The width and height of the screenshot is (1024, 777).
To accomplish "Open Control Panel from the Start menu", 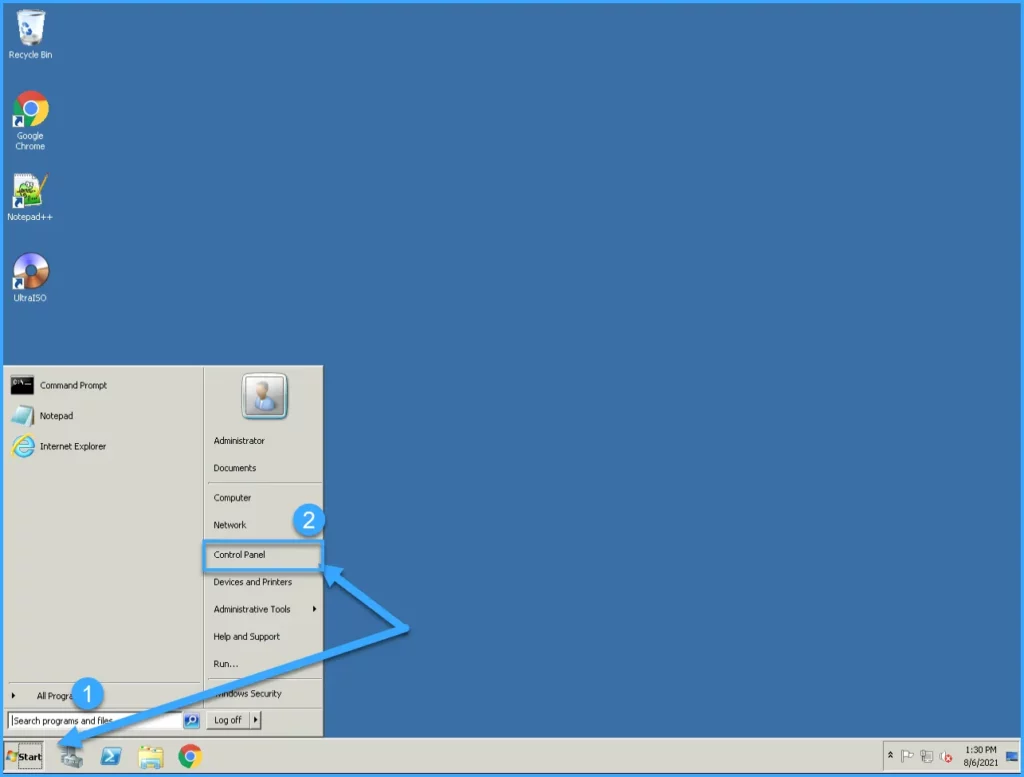I will coord(240,555).
